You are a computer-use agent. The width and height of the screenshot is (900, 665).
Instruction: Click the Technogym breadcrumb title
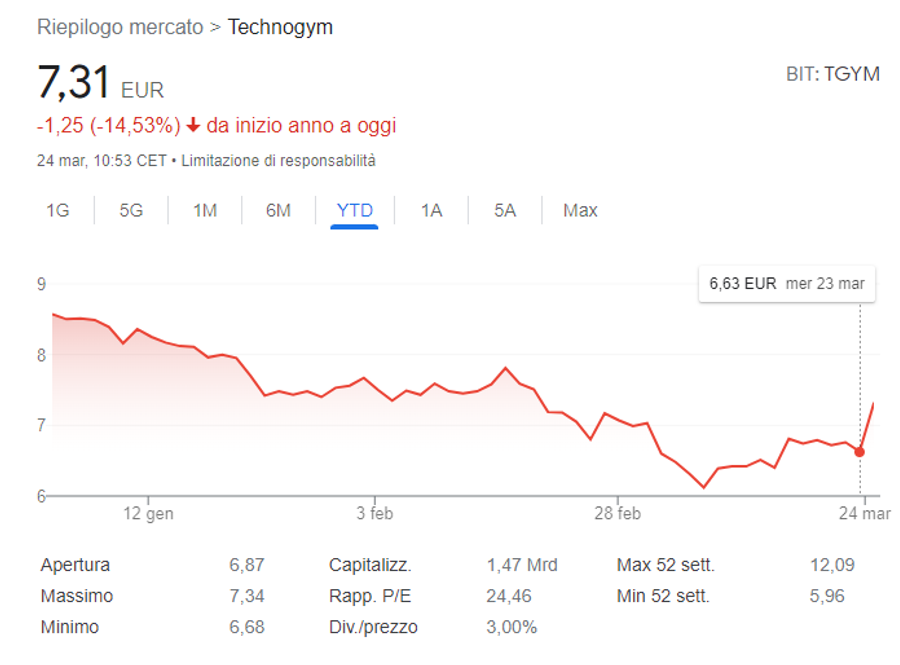[x=280, y=27]
